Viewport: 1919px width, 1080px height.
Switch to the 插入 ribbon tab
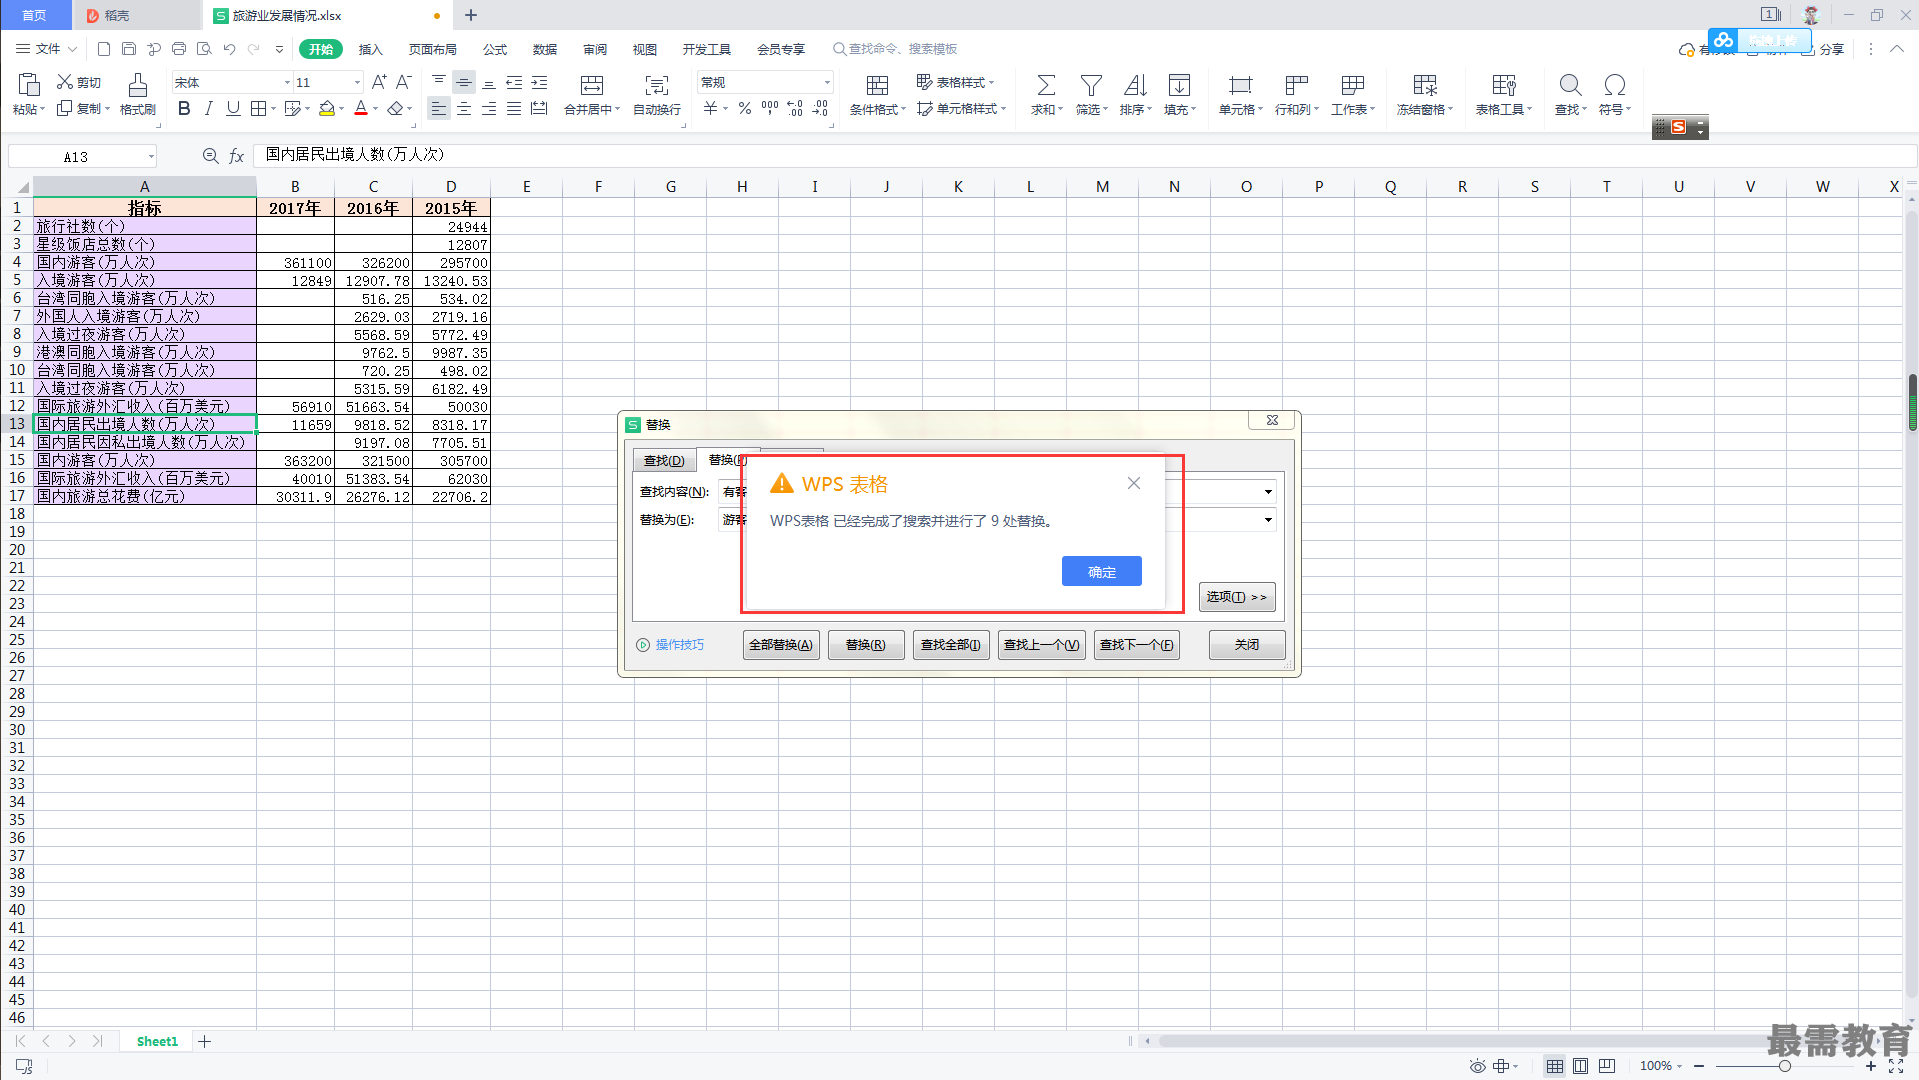pos(371,49)
